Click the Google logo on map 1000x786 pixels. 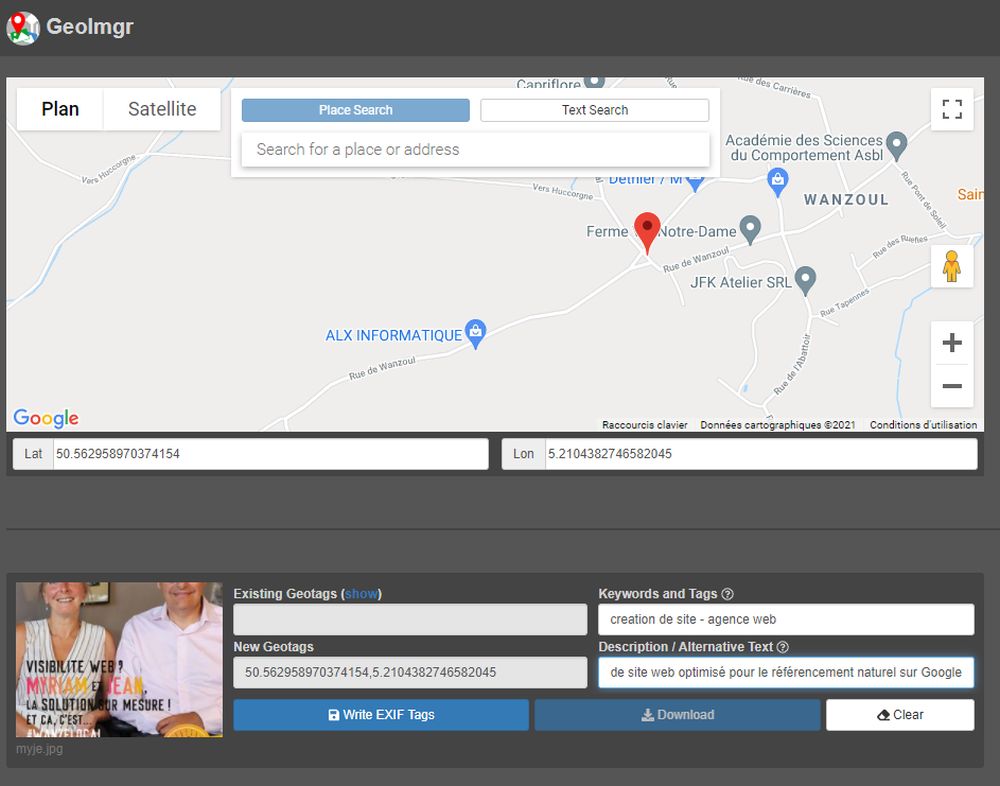46,418
